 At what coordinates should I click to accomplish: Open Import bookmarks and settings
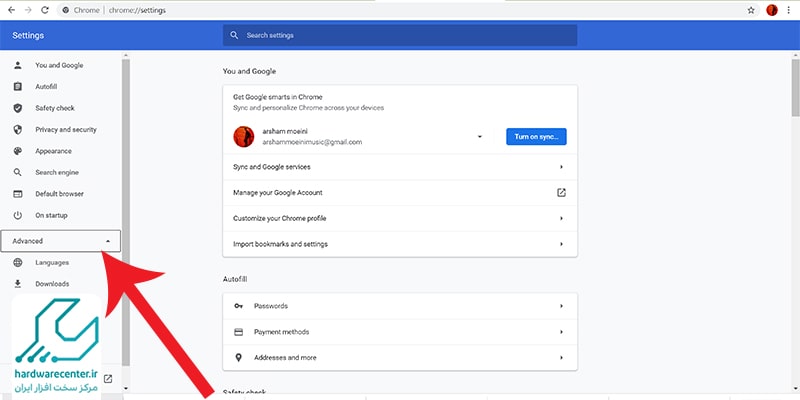click(400, 244)
